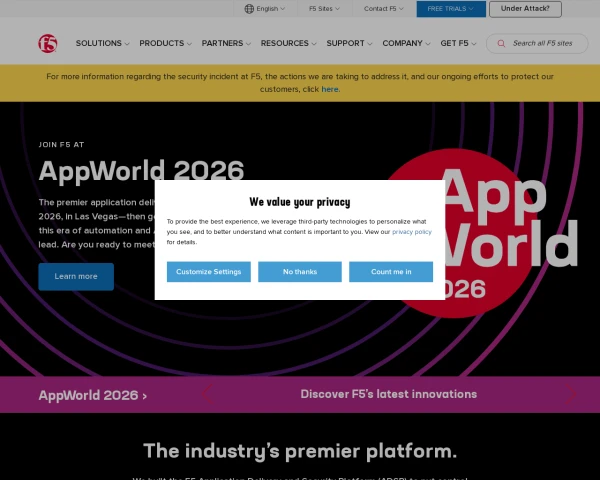Viewport: 600px width, 480px height.
Task: Choose Customize Settings in privacy dialog
Action: [208, 272]
